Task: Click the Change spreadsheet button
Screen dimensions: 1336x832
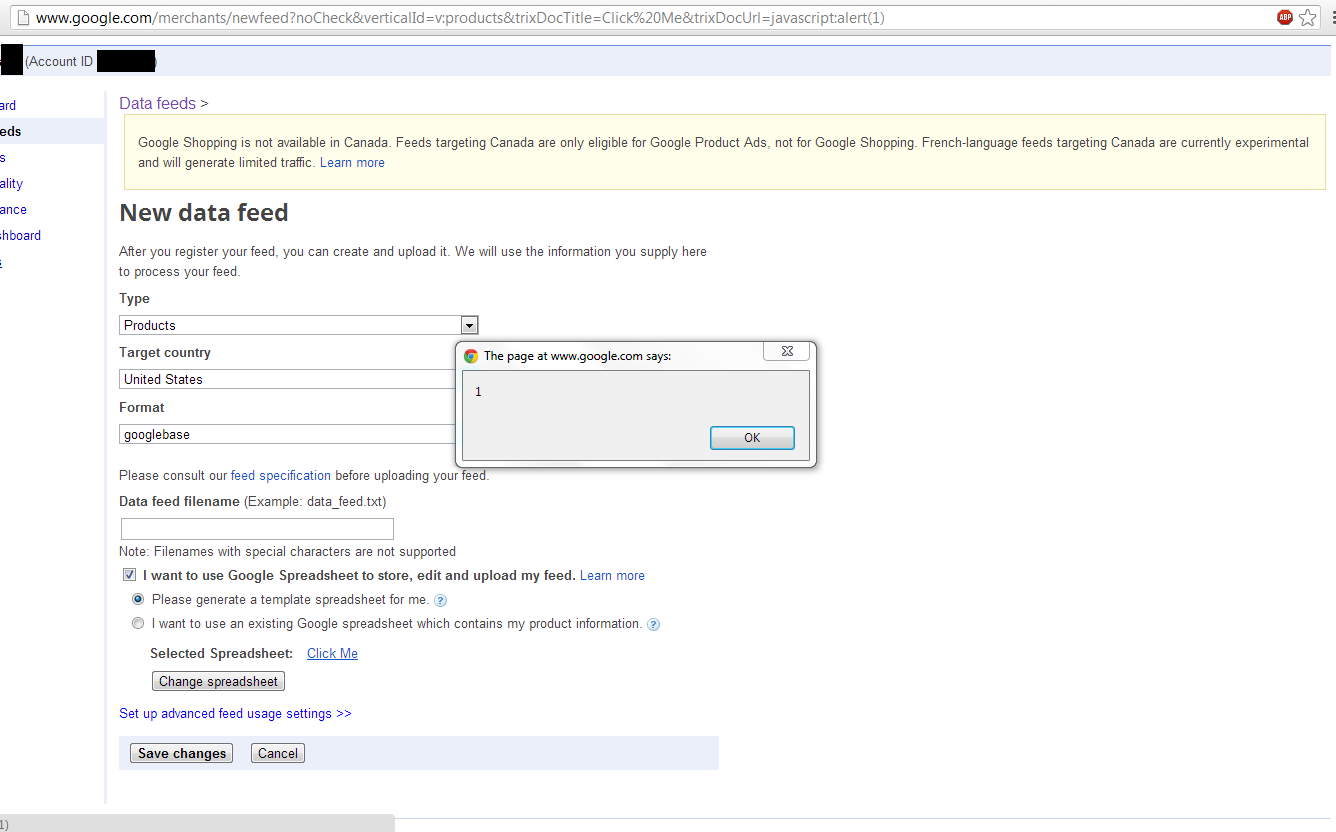Action: (x=218, y=681)
